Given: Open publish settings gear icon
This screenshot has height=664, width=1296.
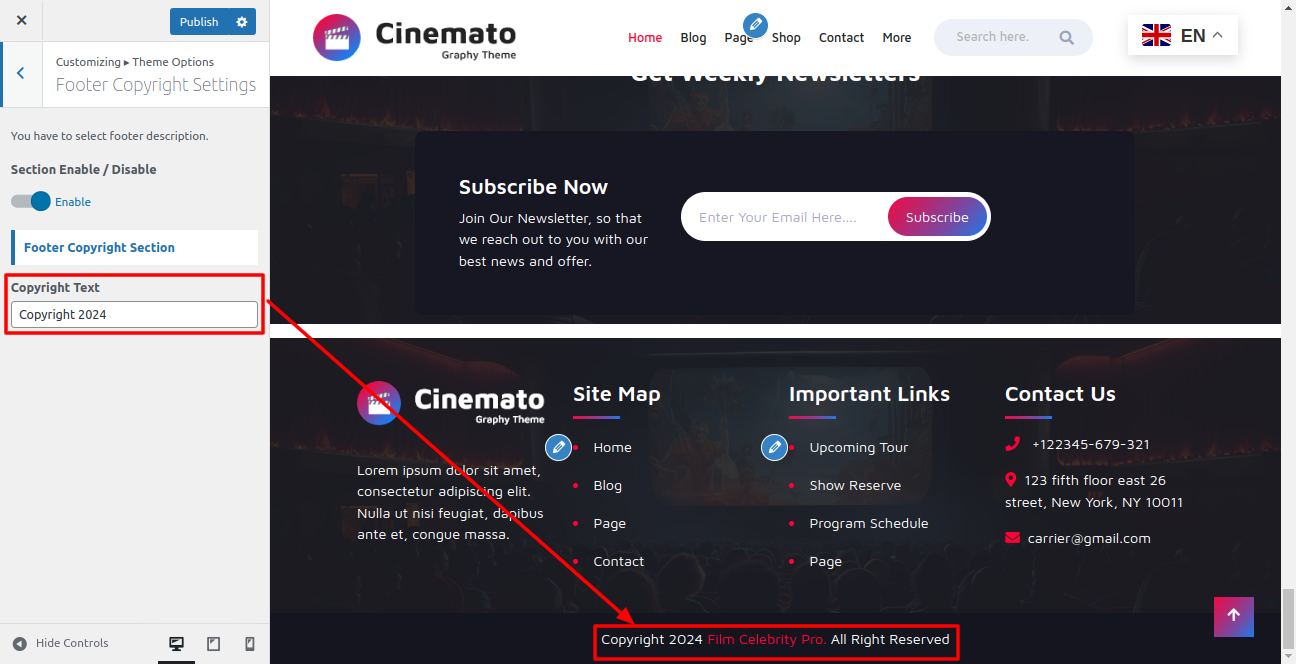Looking at the screenshot, I should (x=241, y=22).
